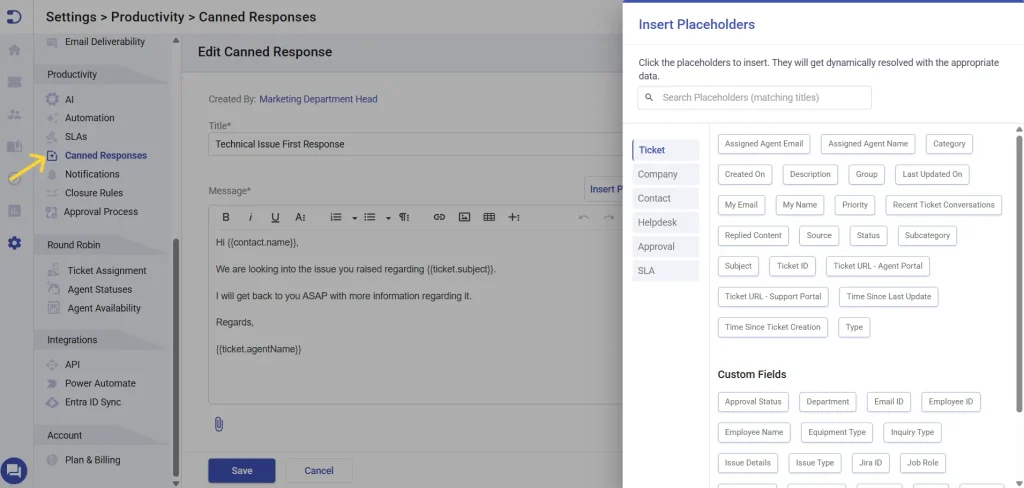Open Entra ID Sync integration
Screen dimensions: 1024x488
click(x=93, y=402)
